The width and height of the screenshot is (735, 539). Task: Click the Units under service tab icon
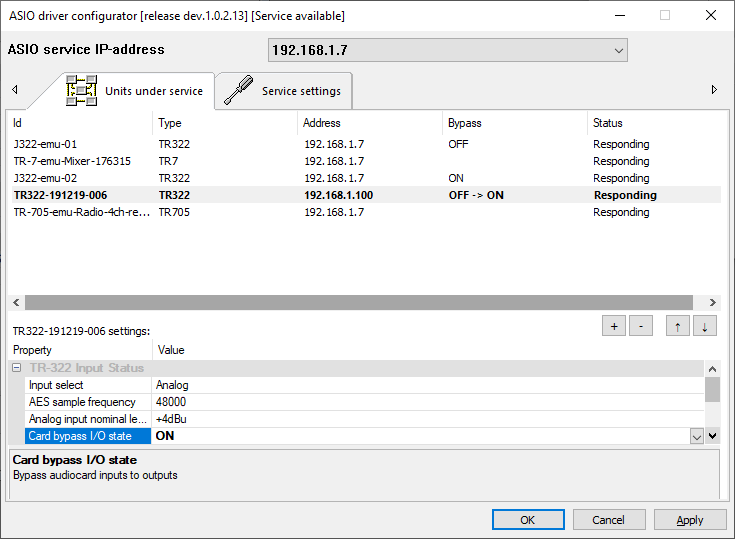point(81,90)
